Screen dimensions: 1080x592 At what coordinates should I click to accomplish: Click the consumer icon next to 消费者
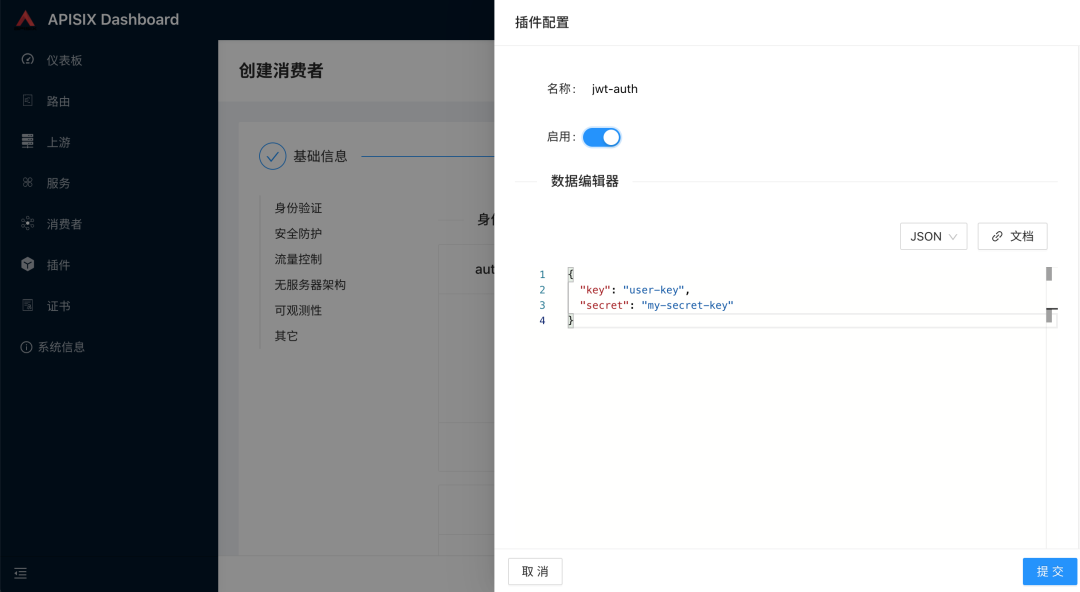tap(28, 223)
